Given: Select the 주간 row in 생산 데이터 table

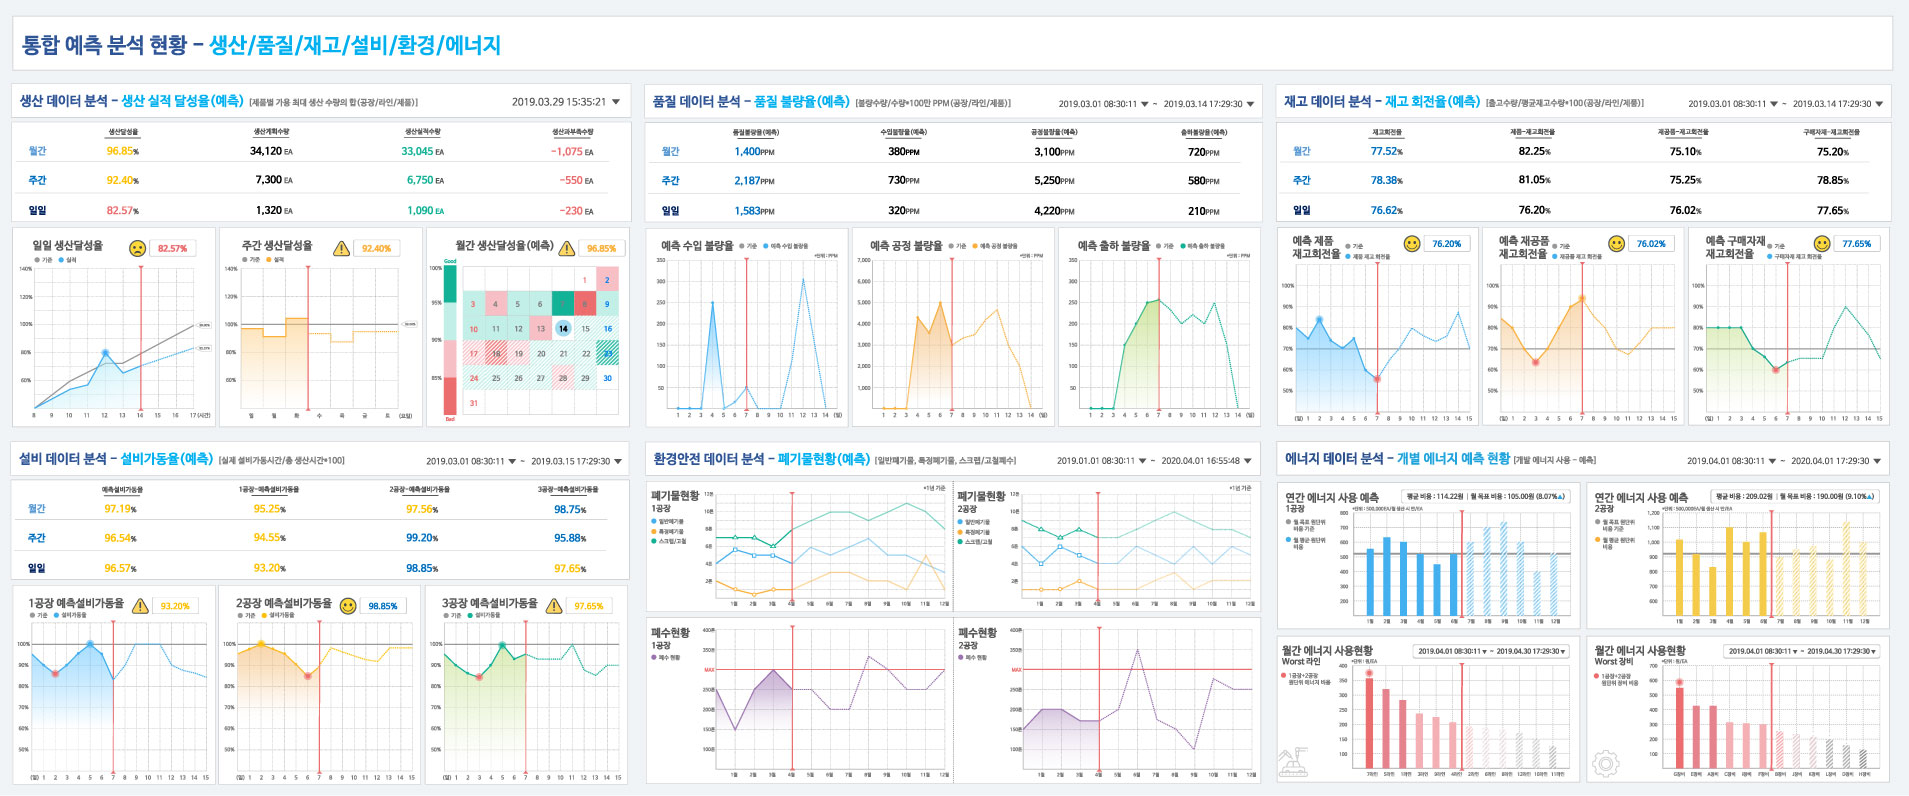Looking at the screenshot, I should (x=321, y=181).
